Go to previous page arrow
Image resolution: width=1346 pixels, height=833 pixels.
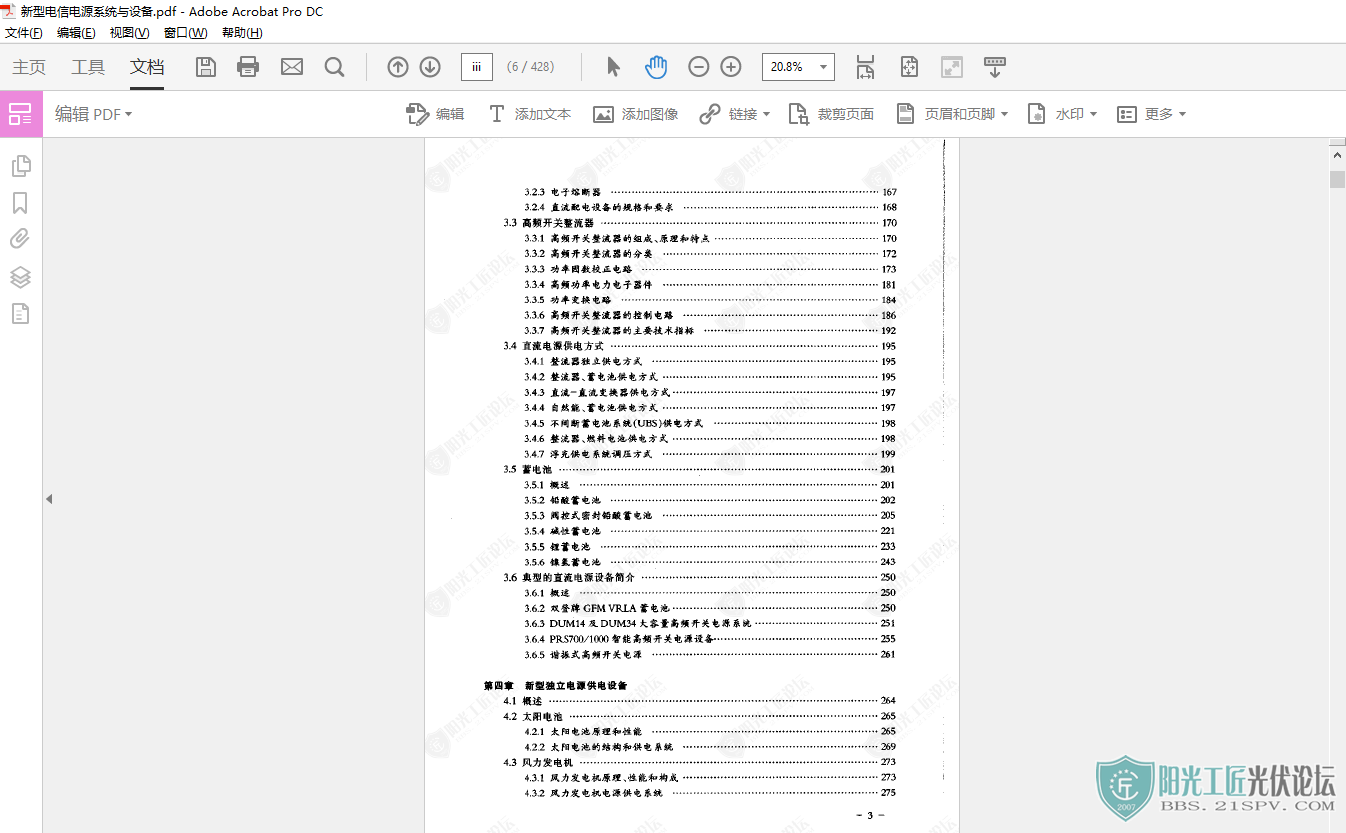pyautogui.click(x=398, y=67)
